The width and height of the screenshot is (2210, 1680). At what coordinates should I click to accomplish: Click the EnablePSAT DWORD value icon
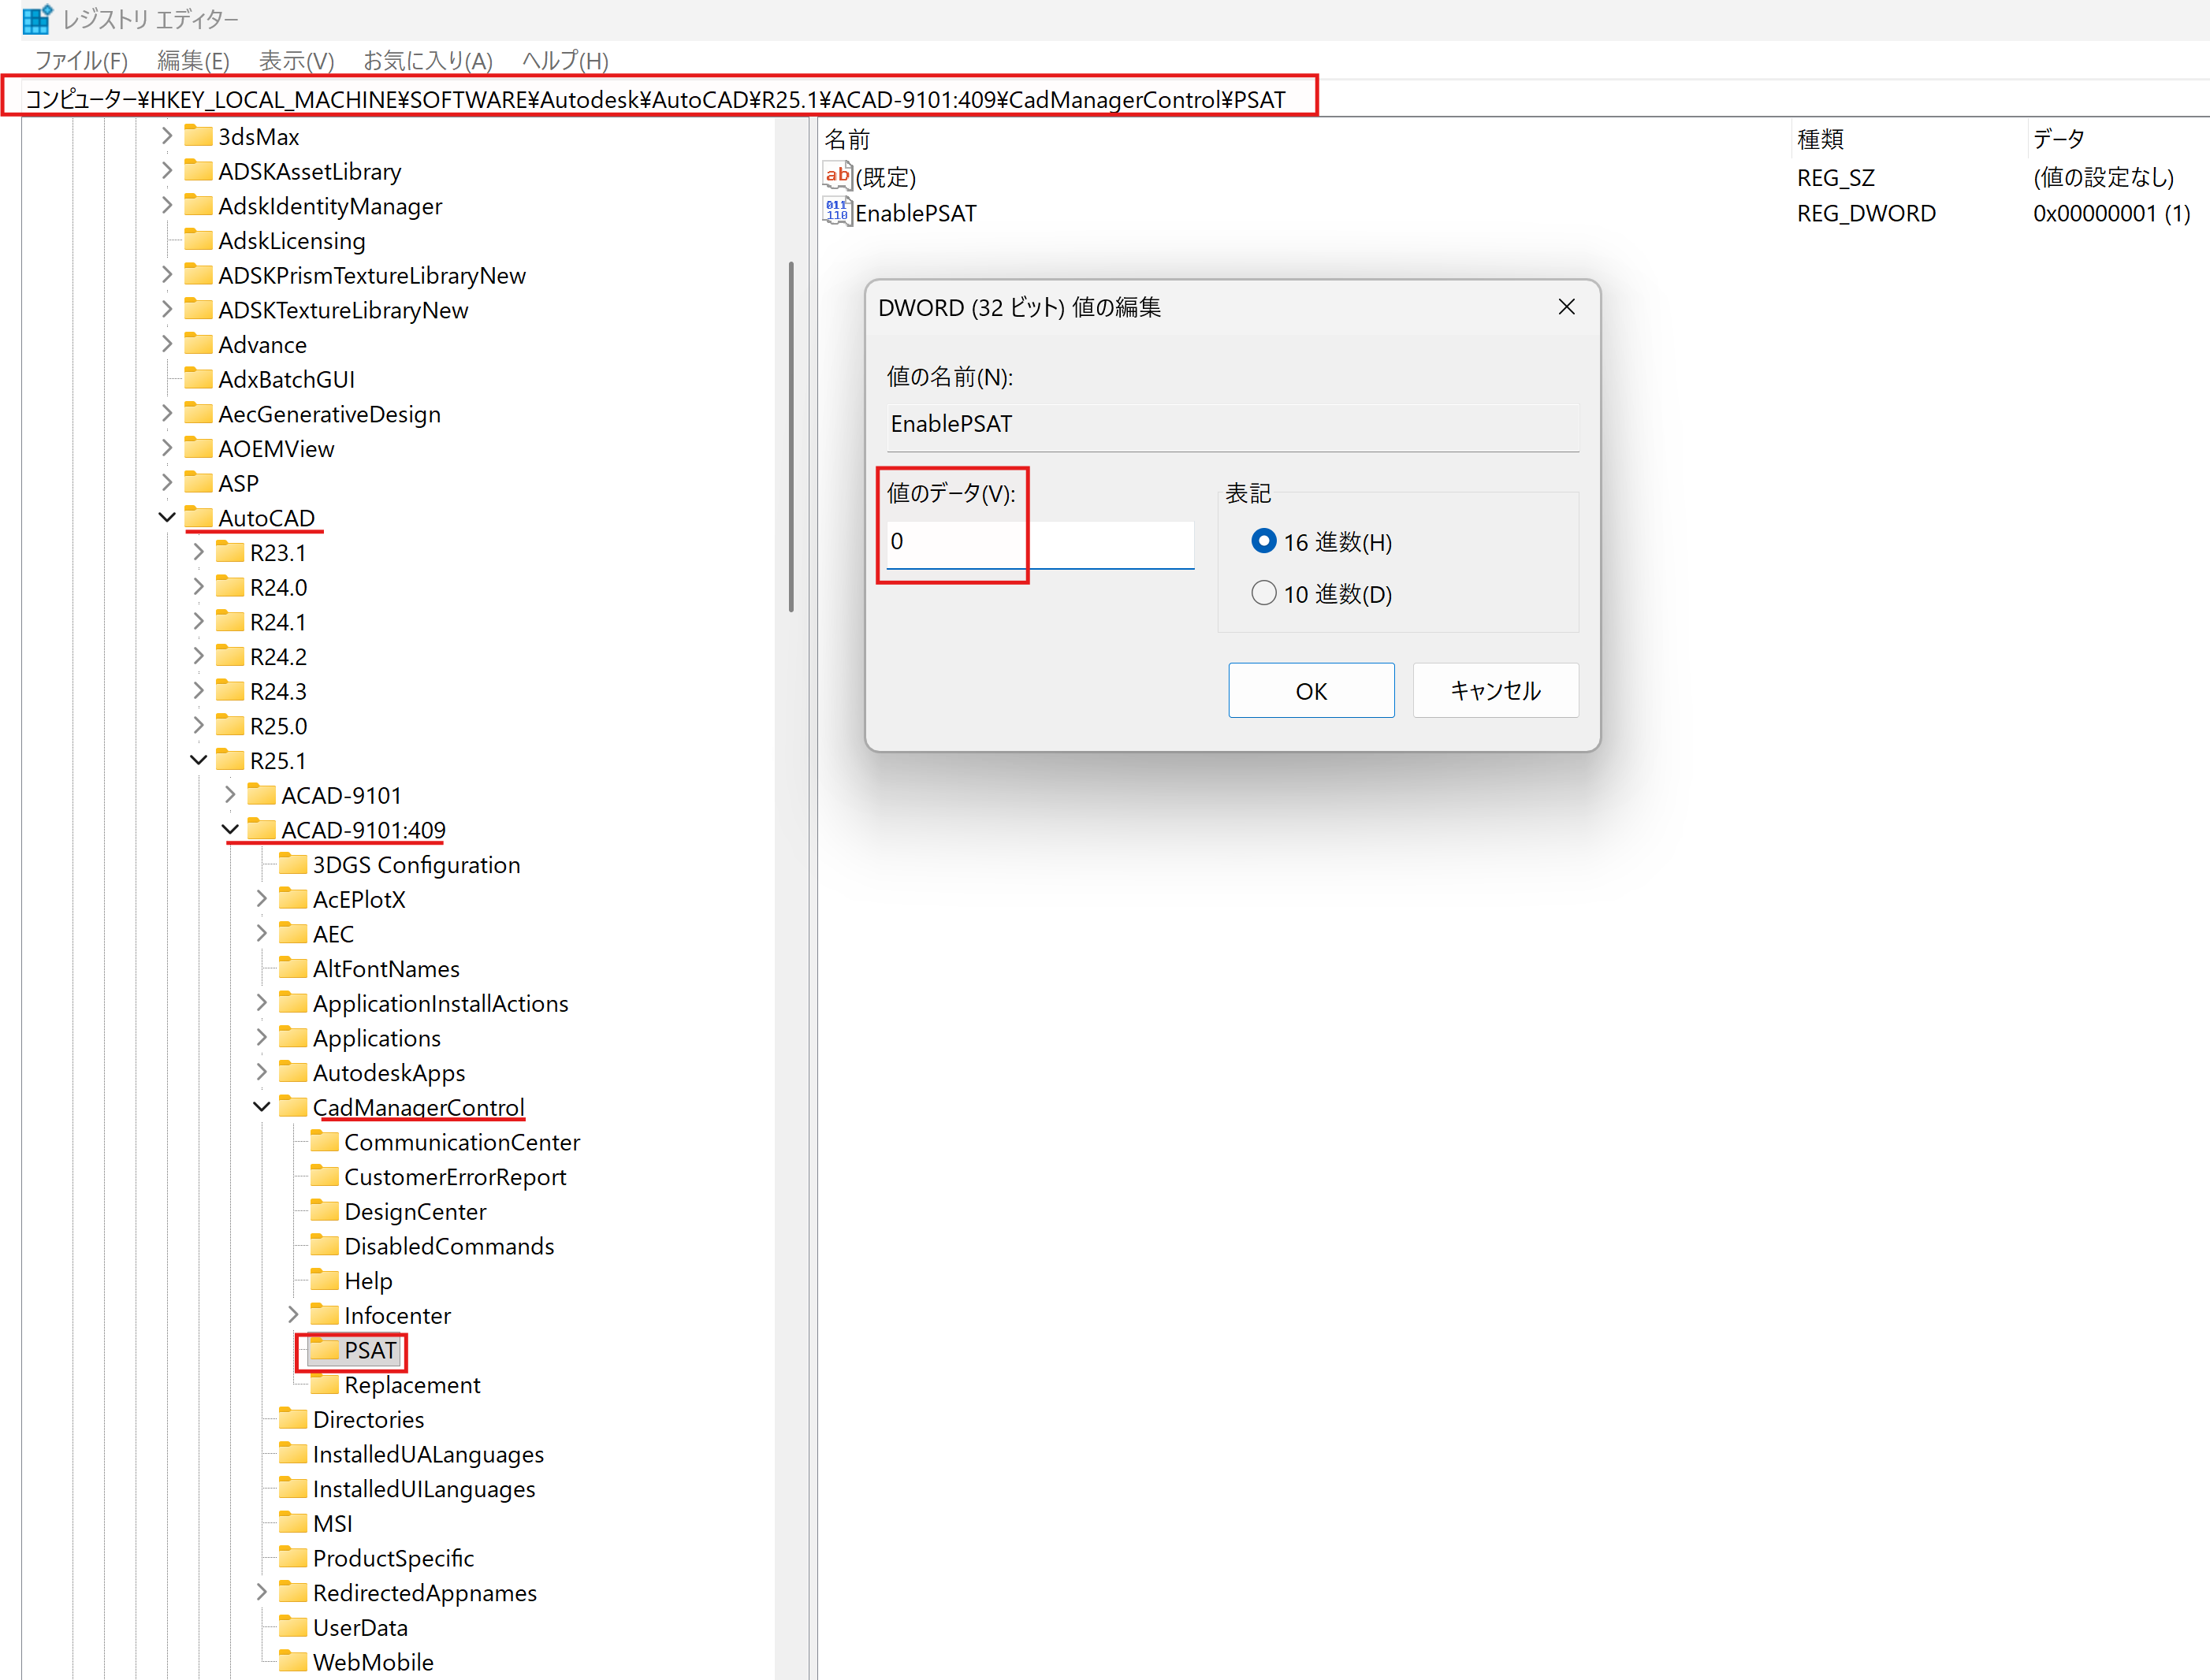click(x=837, y=212)
